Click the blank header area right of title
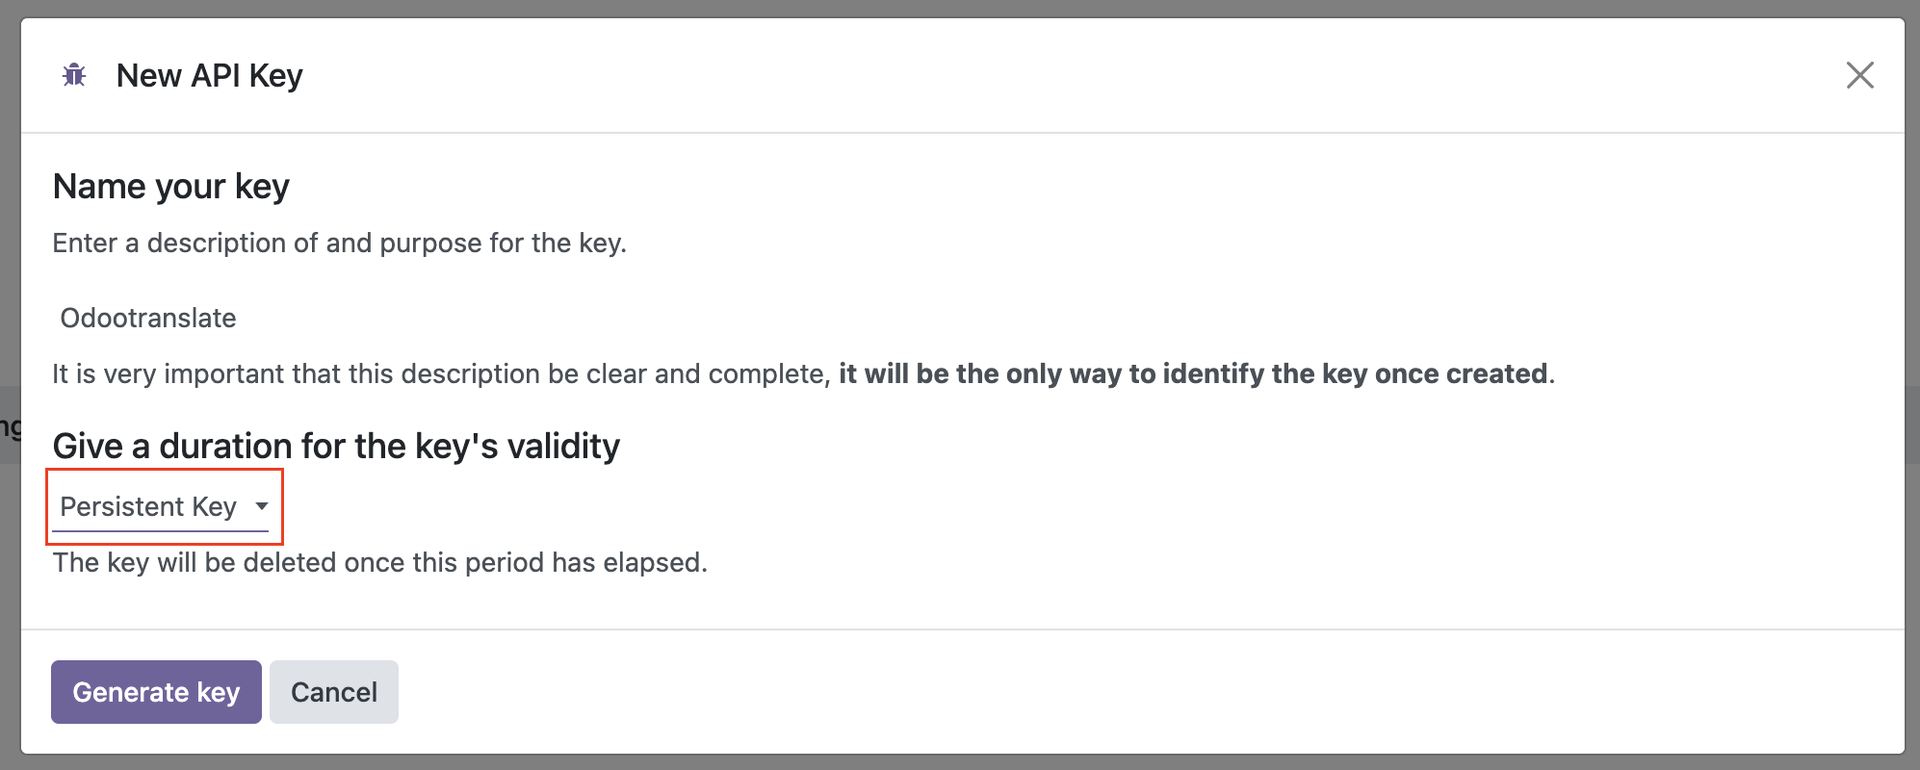 click(x=1000, y=76)
